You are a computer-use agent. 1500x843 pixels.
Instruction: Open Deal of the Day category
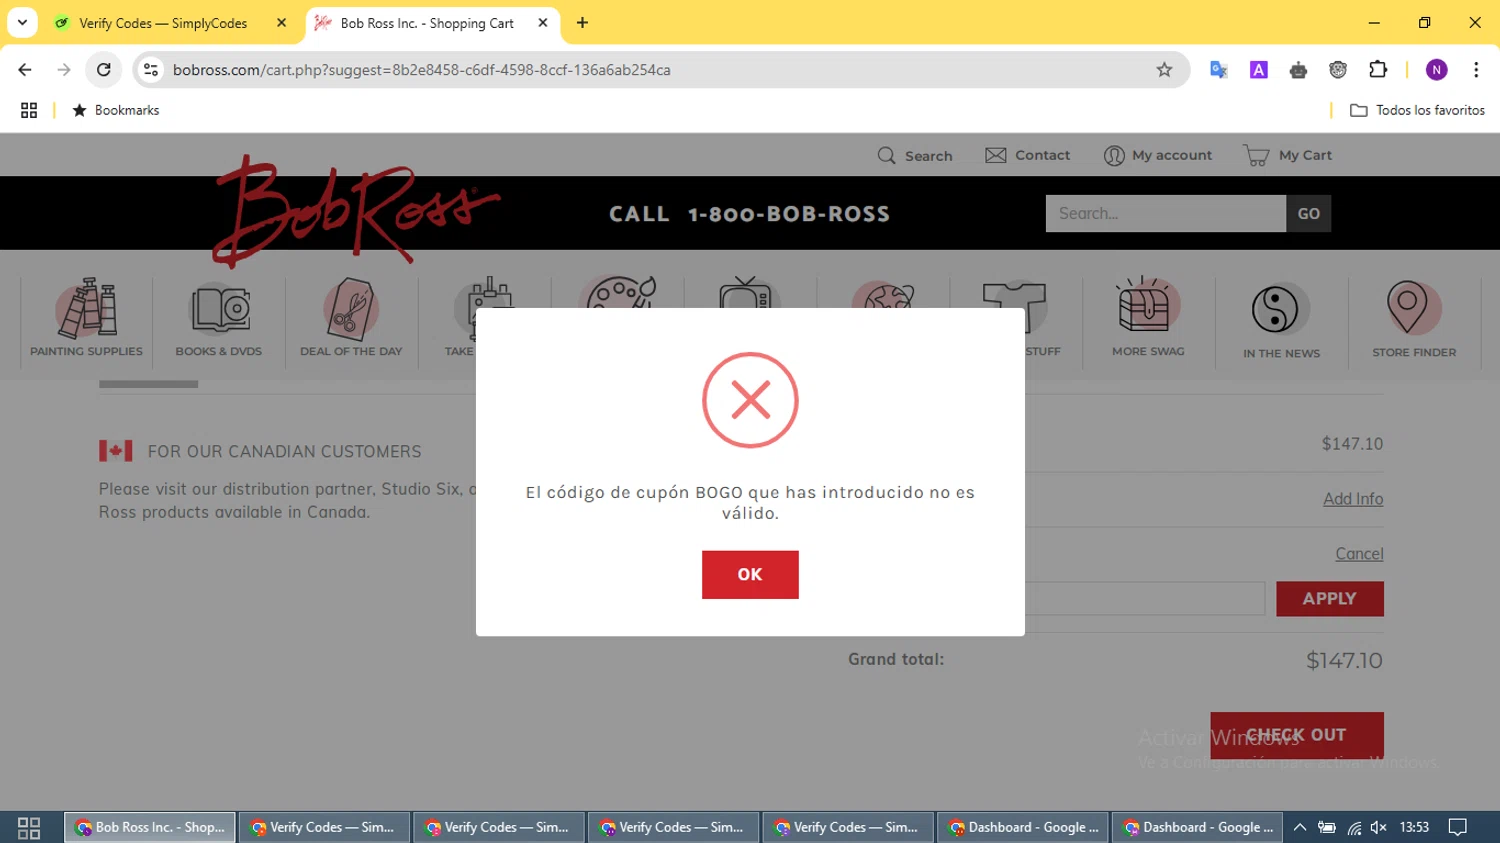coord(351,318)
